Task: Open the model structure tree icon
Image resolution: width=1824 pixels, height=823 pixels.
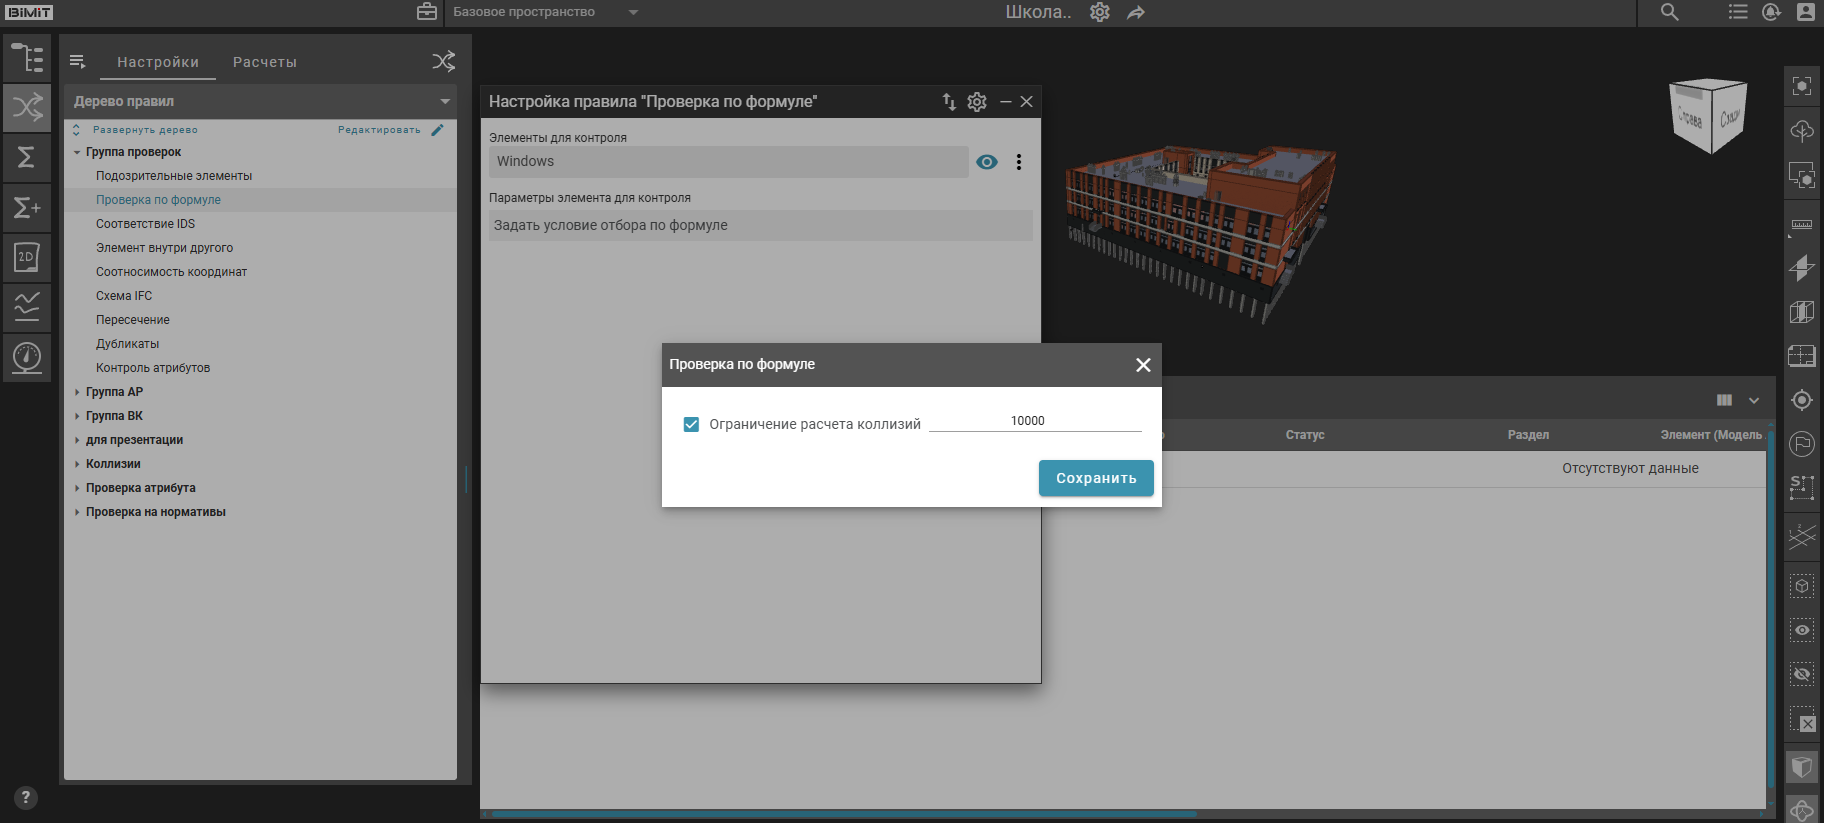Action: [27, 58]
